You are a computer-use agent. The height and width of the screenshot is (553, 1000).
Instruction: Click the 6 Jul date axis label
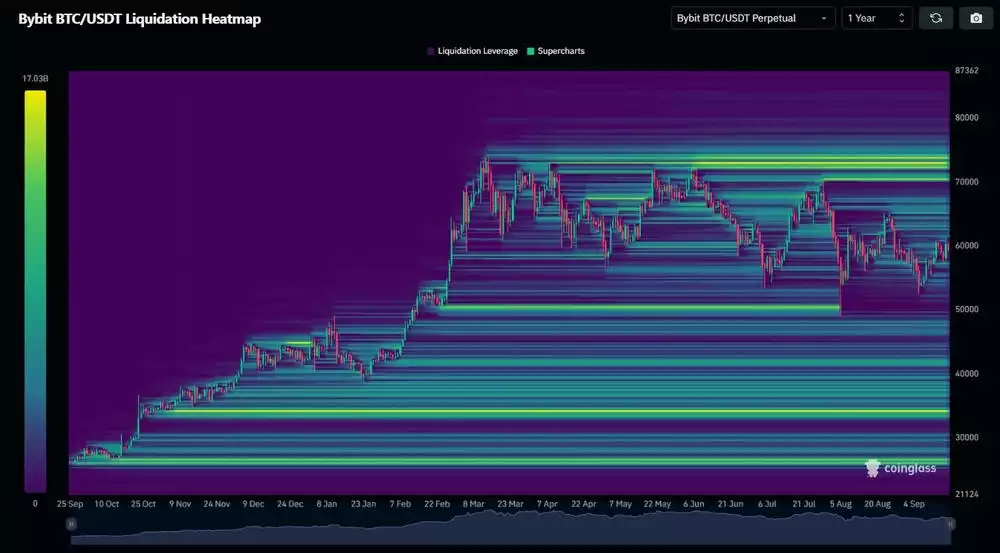point(767,504)
